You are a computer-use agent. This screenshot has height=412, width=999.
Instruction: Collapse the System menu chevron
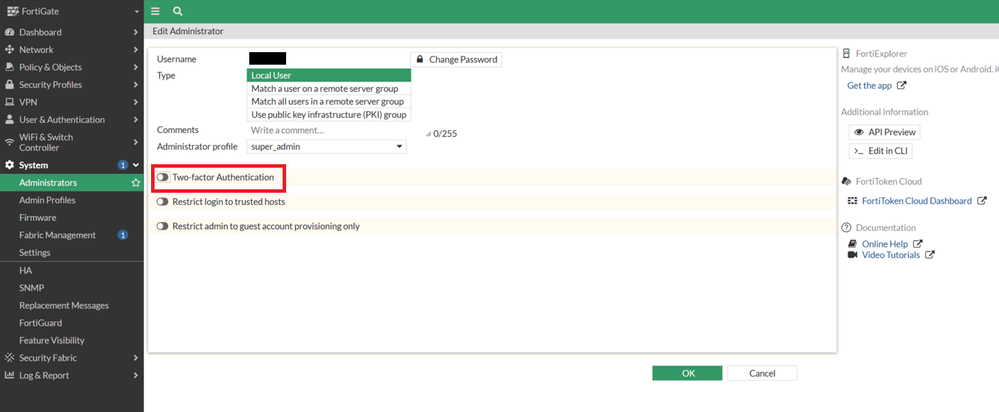[x=136, y=165]
